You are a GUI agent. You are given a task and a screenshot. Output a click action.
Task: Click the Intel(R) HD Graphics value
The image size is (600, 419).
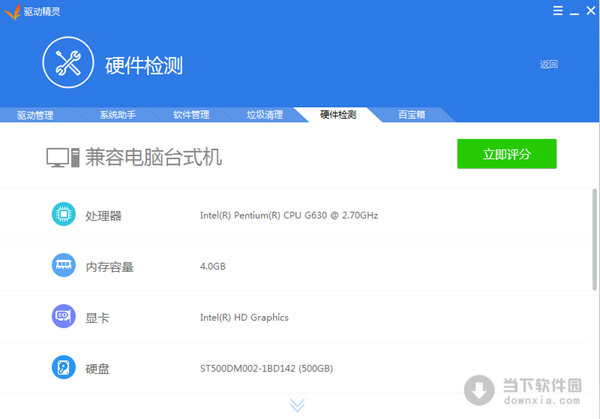pyautogui.click(x=244, y=318)
